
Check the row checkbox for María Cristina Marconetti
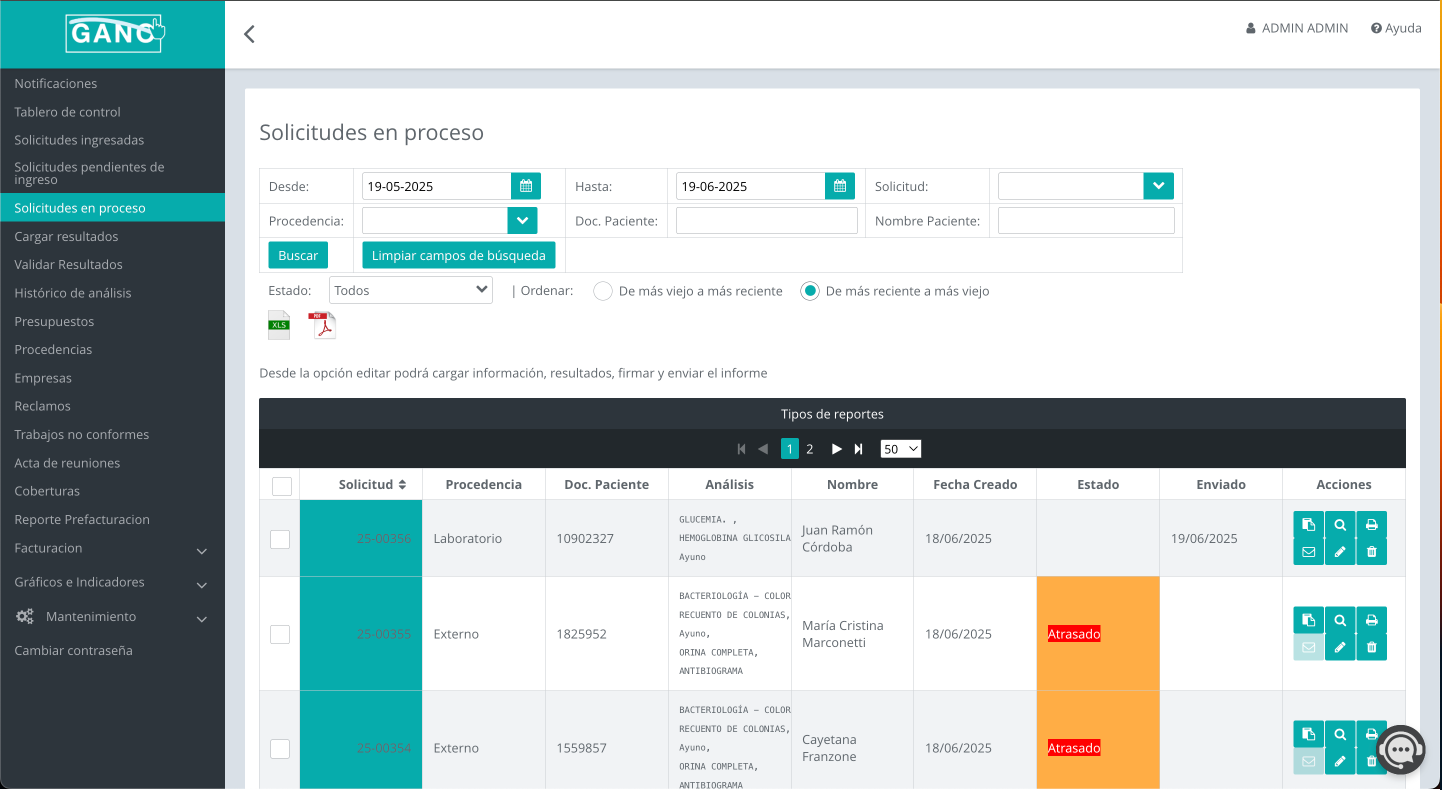281,634
